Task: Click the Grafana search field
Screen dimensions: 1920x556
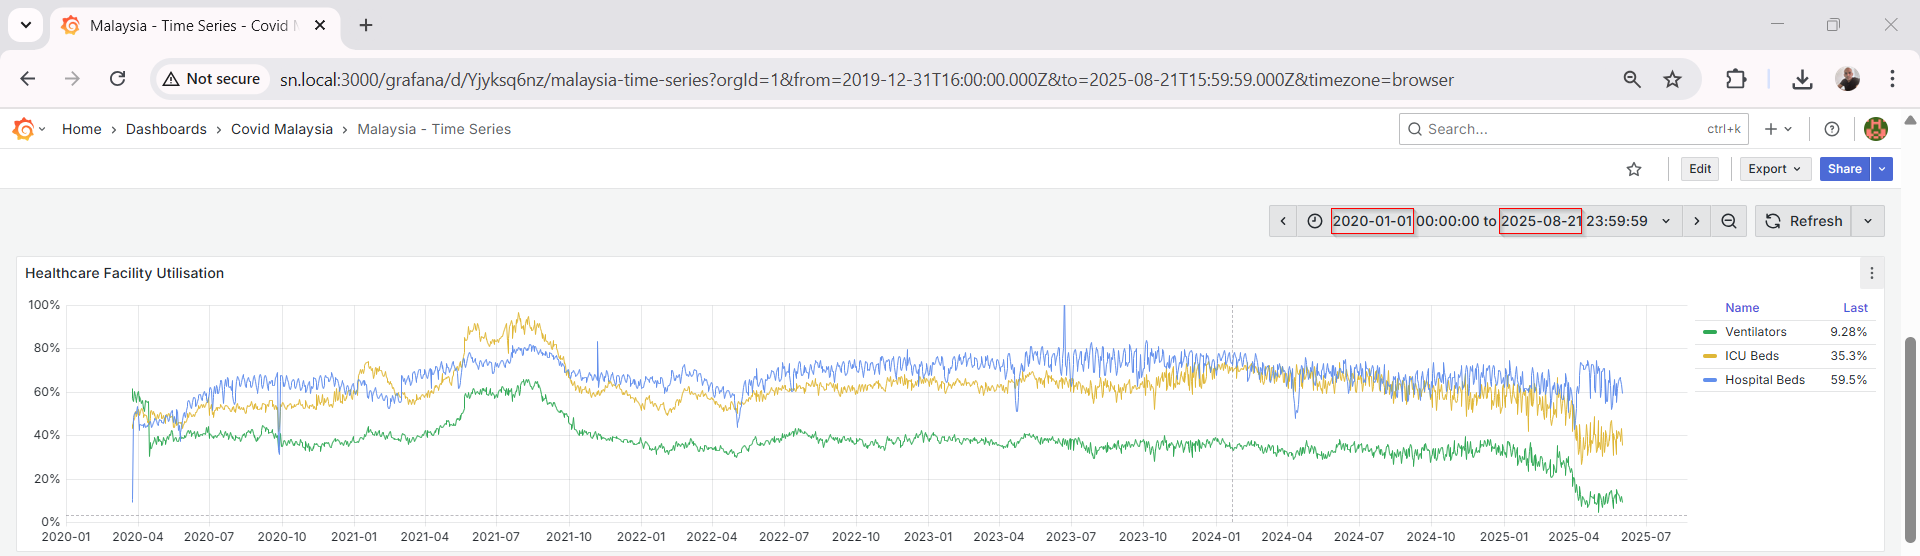Action: [x=1560, y=129]
